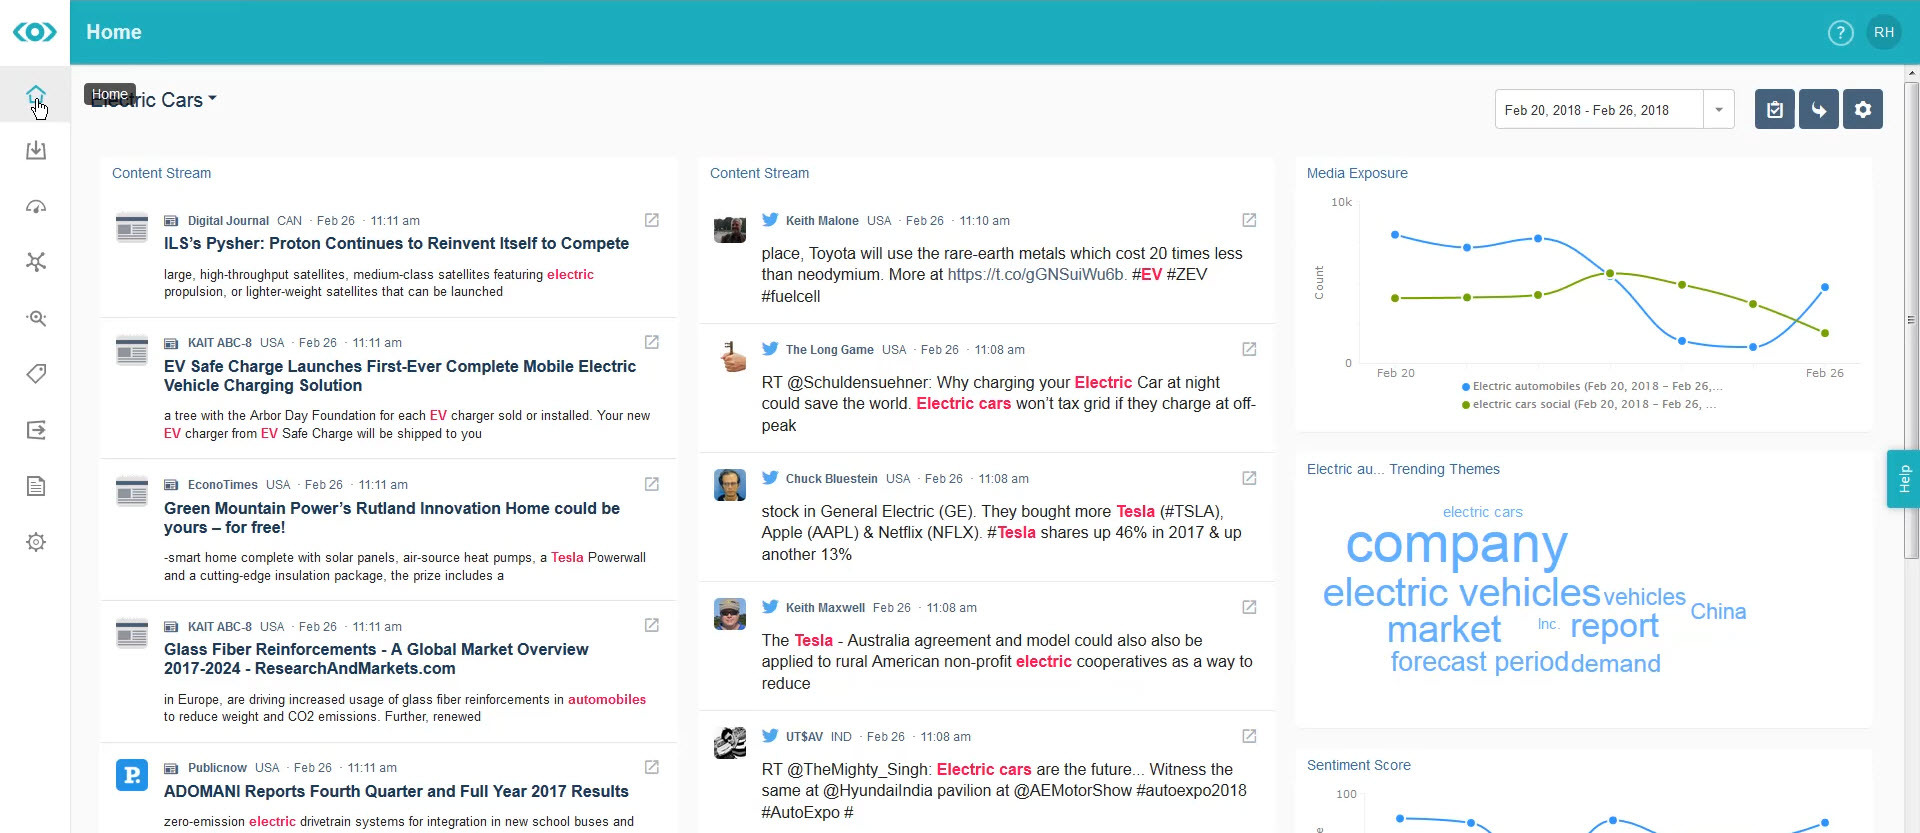Open Keith Malone tweet external link icon
Viewport: 1920px width, 833px height.
[1249, 220]
